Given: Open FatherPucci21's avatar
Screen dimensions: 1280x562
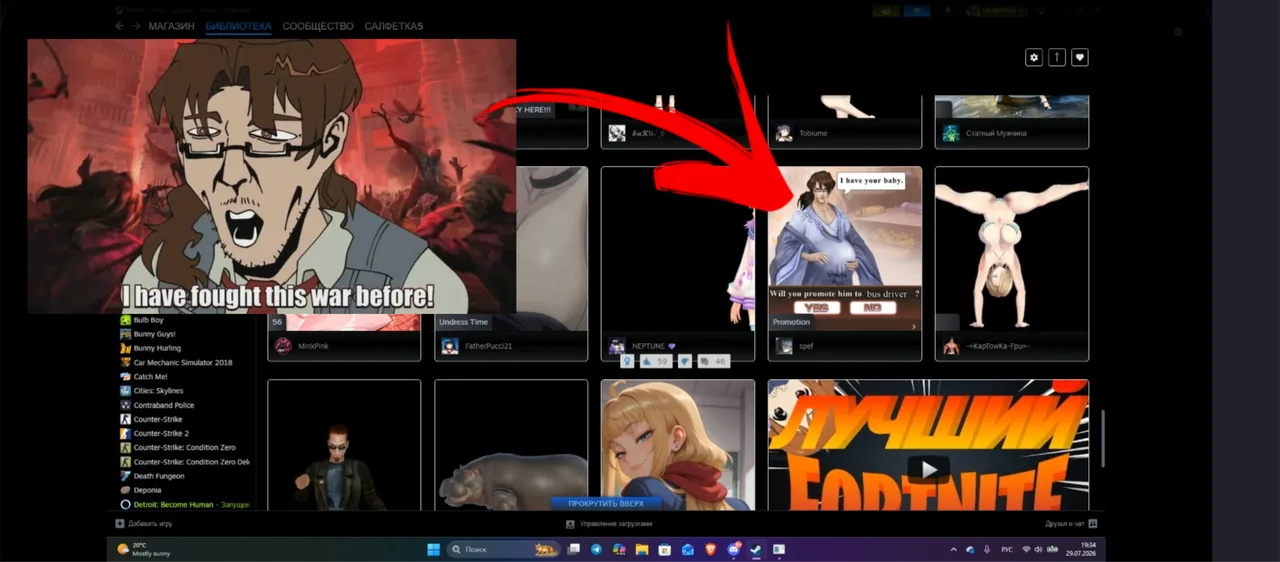Looking at the screenshot, I should point(450,346).
